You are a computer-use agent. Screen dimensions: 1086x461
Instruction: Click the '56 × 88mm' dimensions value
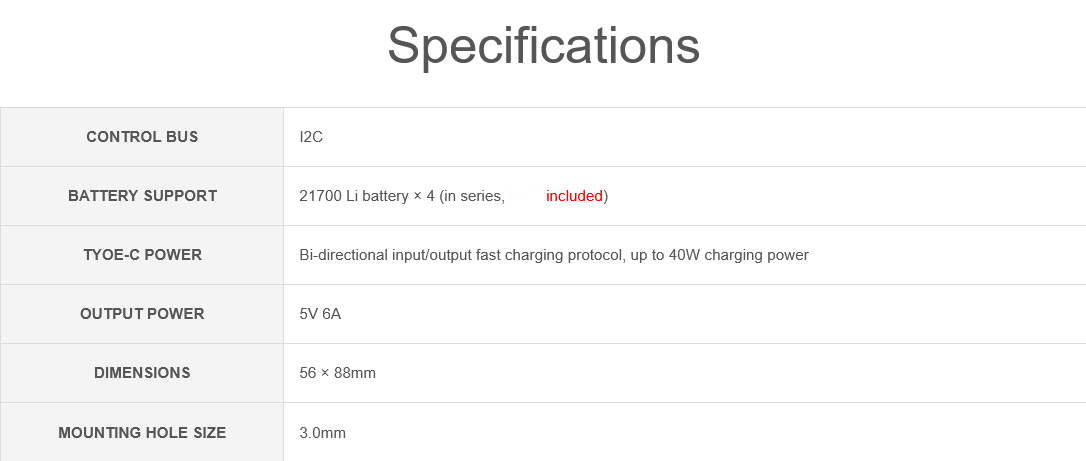(x=337, y=372)
